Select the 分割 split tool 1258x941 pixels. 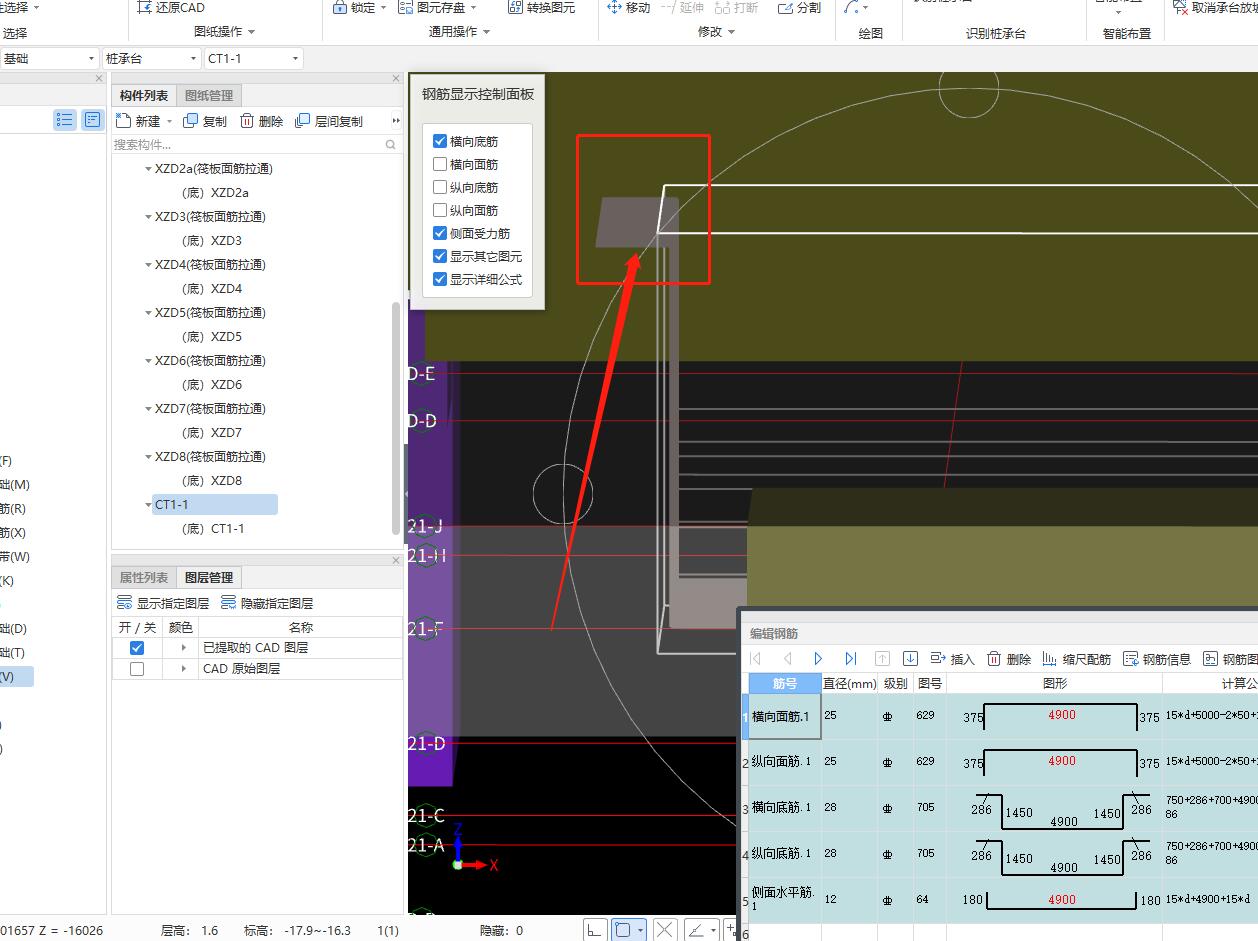tap(799, 7)
